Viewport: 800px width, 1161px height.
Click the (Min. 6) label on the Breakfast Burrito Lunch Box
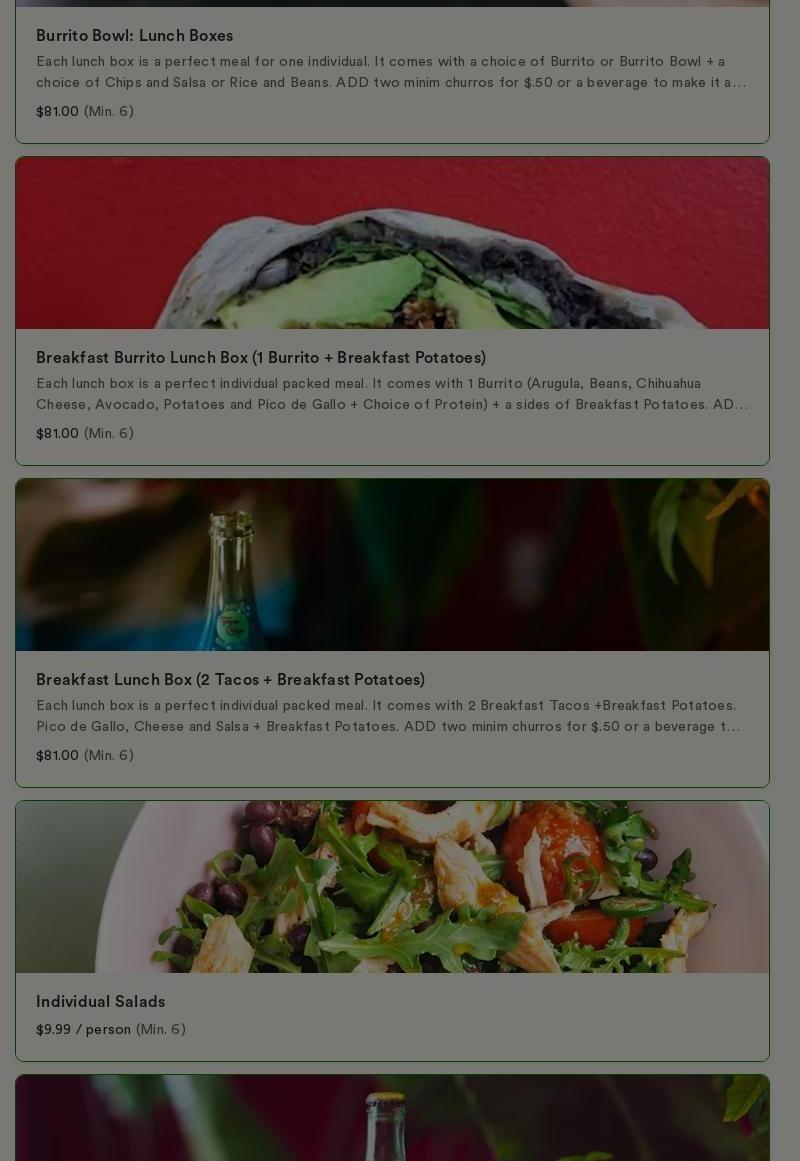coord(109,433)
